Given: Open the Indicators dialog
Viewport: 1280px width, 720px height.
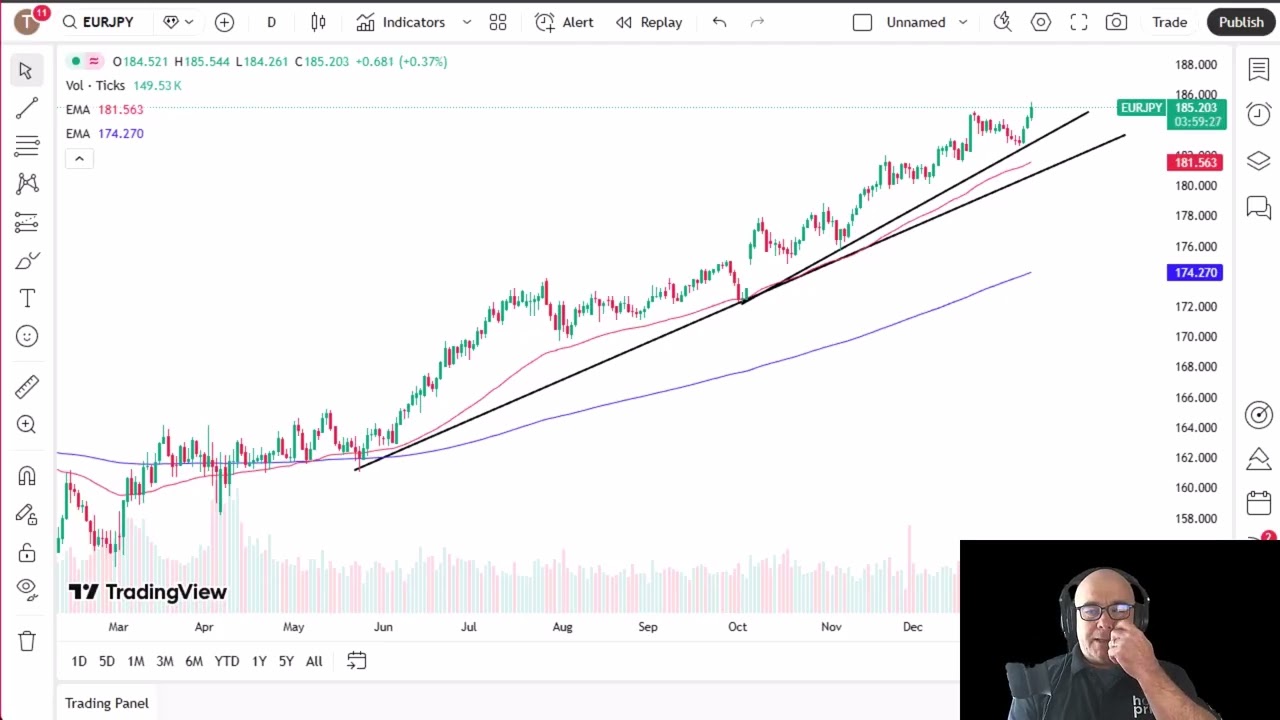Looking at the screenshot, I should click(401, 22).
